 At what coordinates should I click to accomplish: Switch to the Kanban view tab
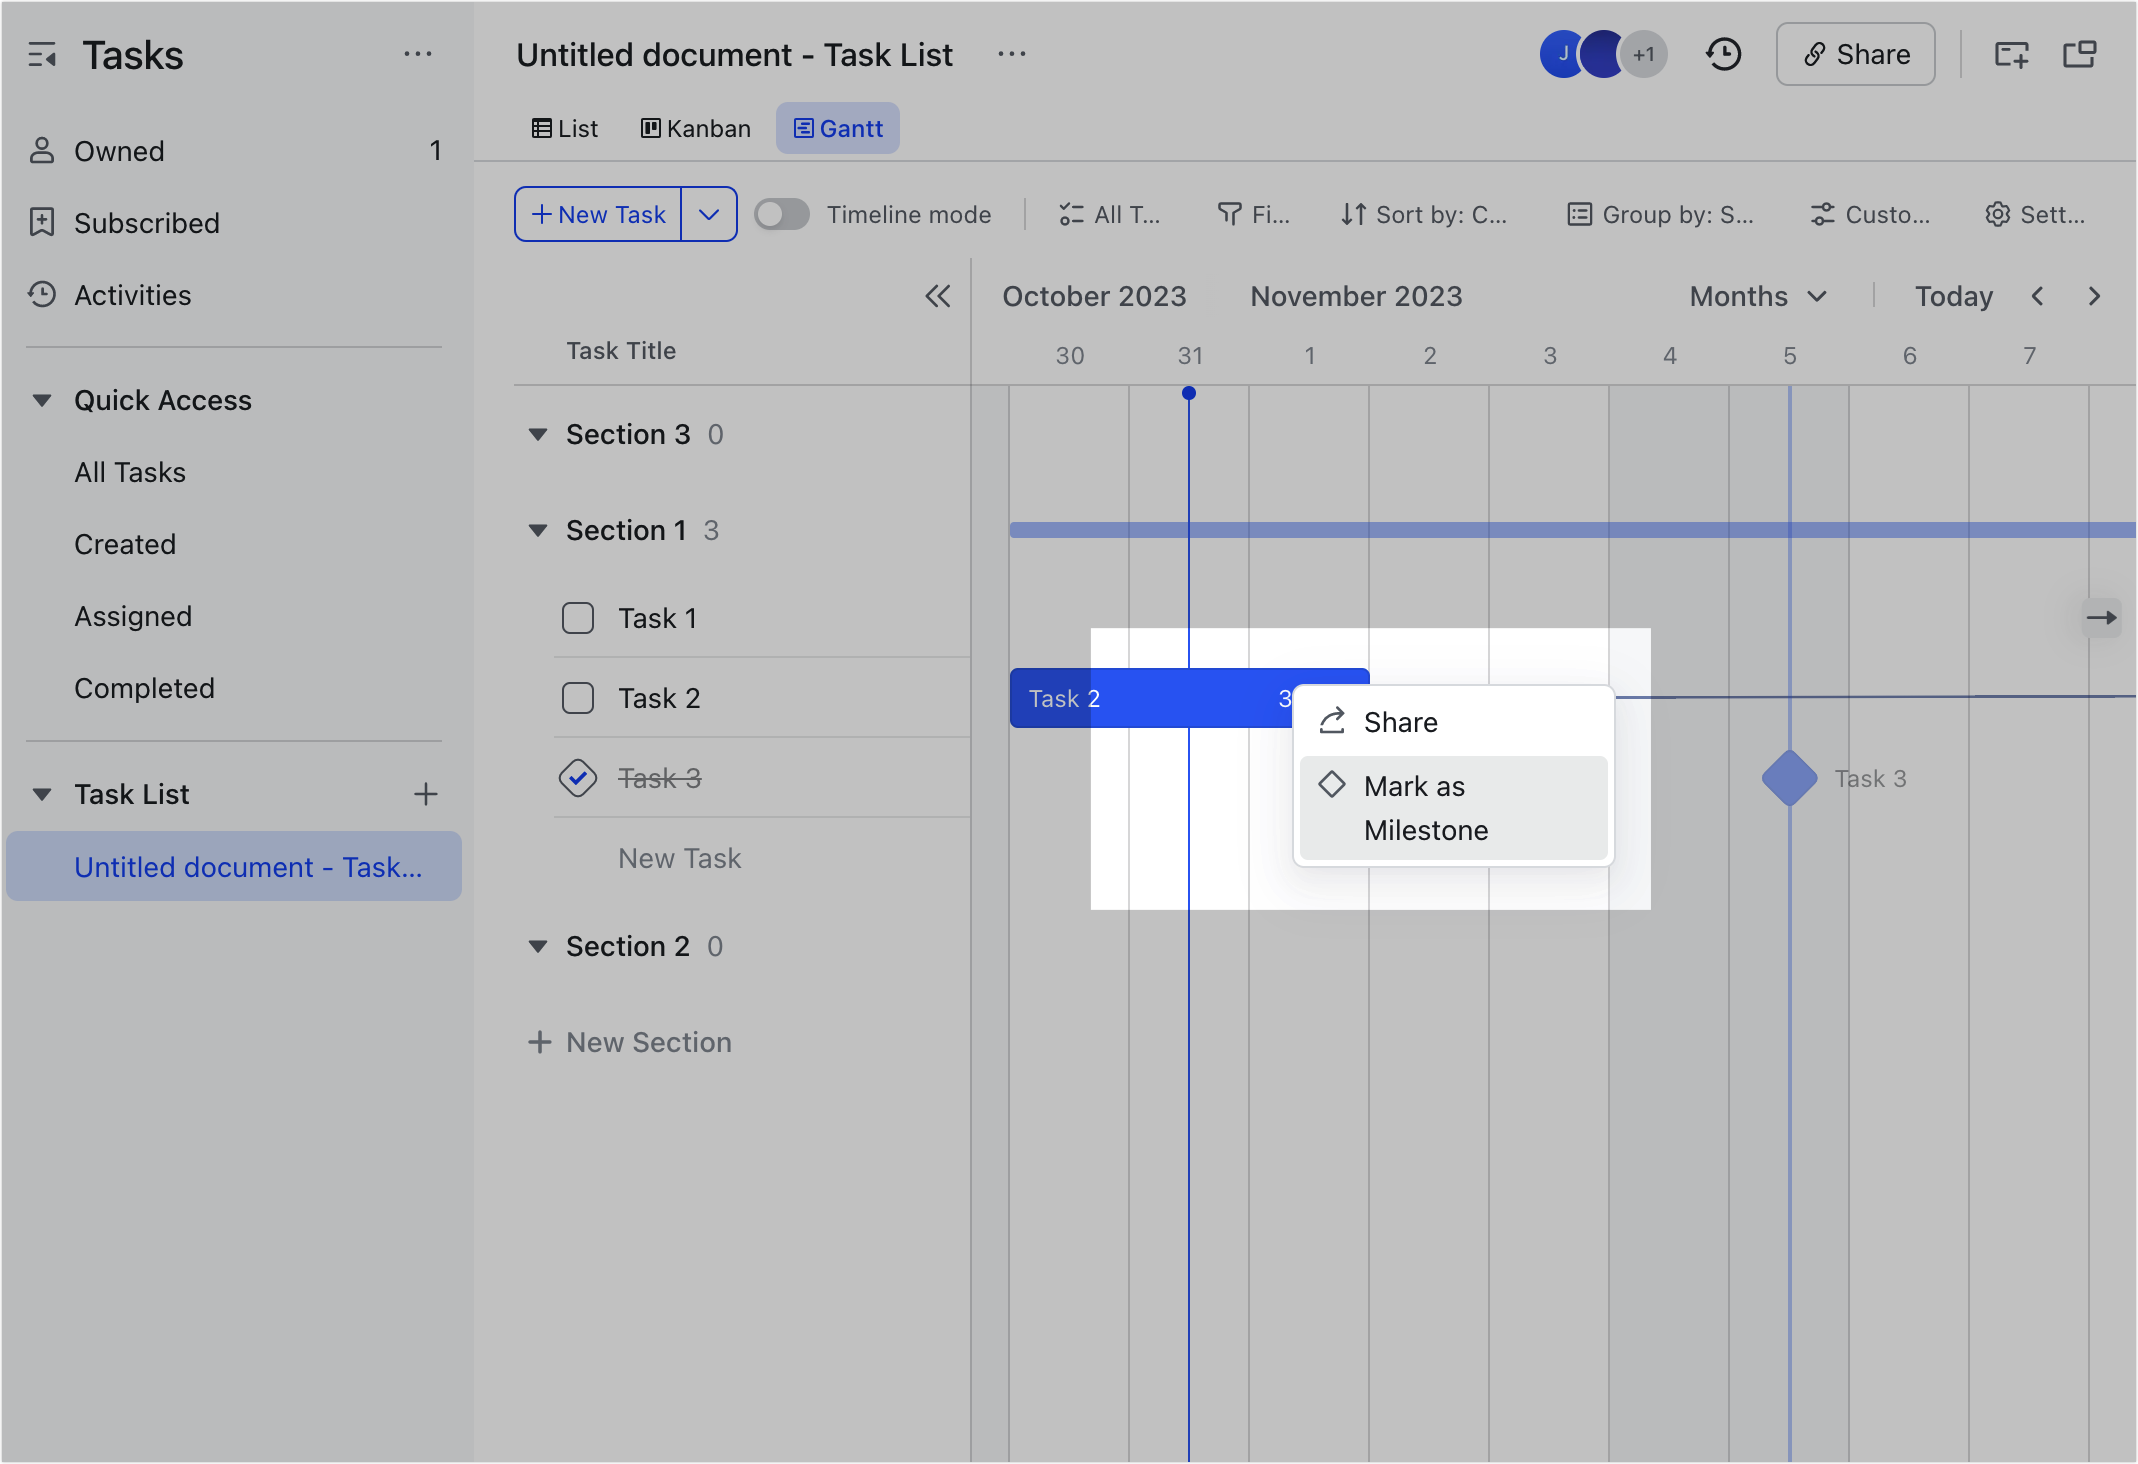(x=695, y=128)
